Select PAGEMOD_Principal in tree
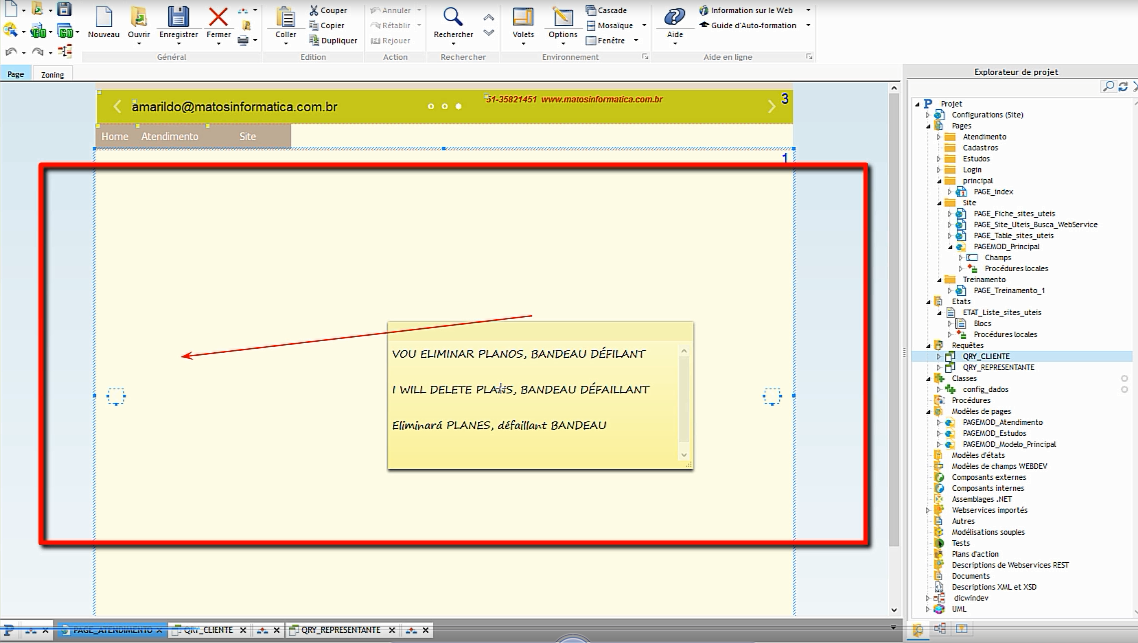The width and height of the screenshot is (1138, 643). click(1006, 246)
